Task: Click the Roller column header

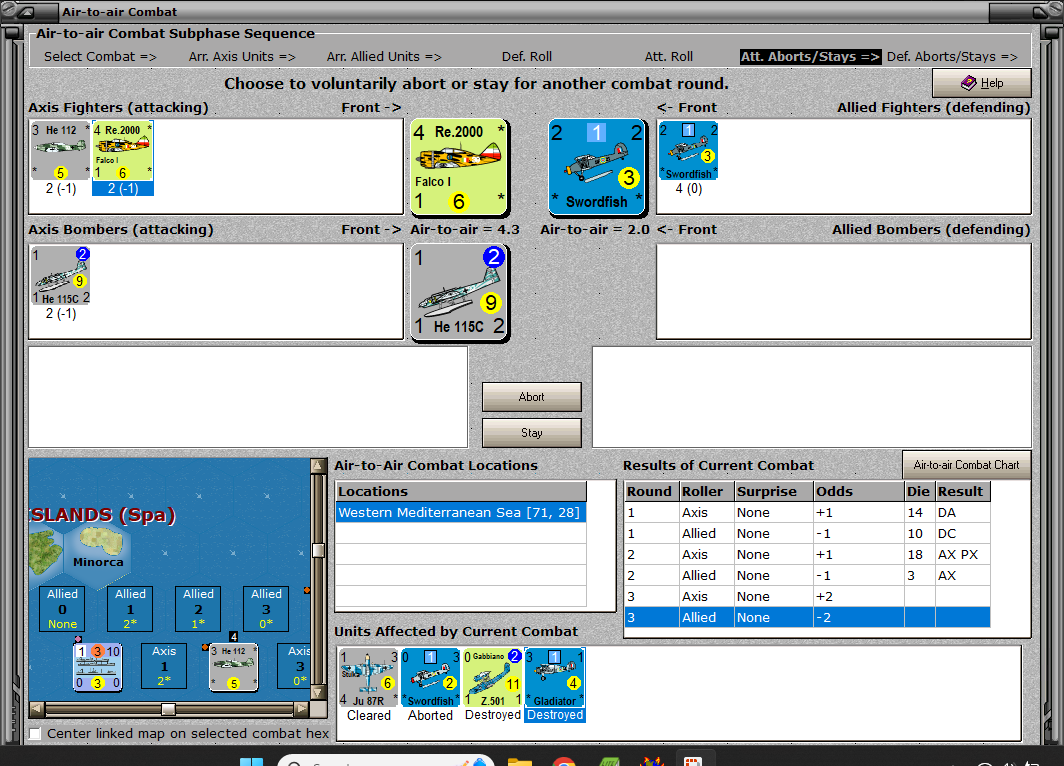Action: coord(707,491)
